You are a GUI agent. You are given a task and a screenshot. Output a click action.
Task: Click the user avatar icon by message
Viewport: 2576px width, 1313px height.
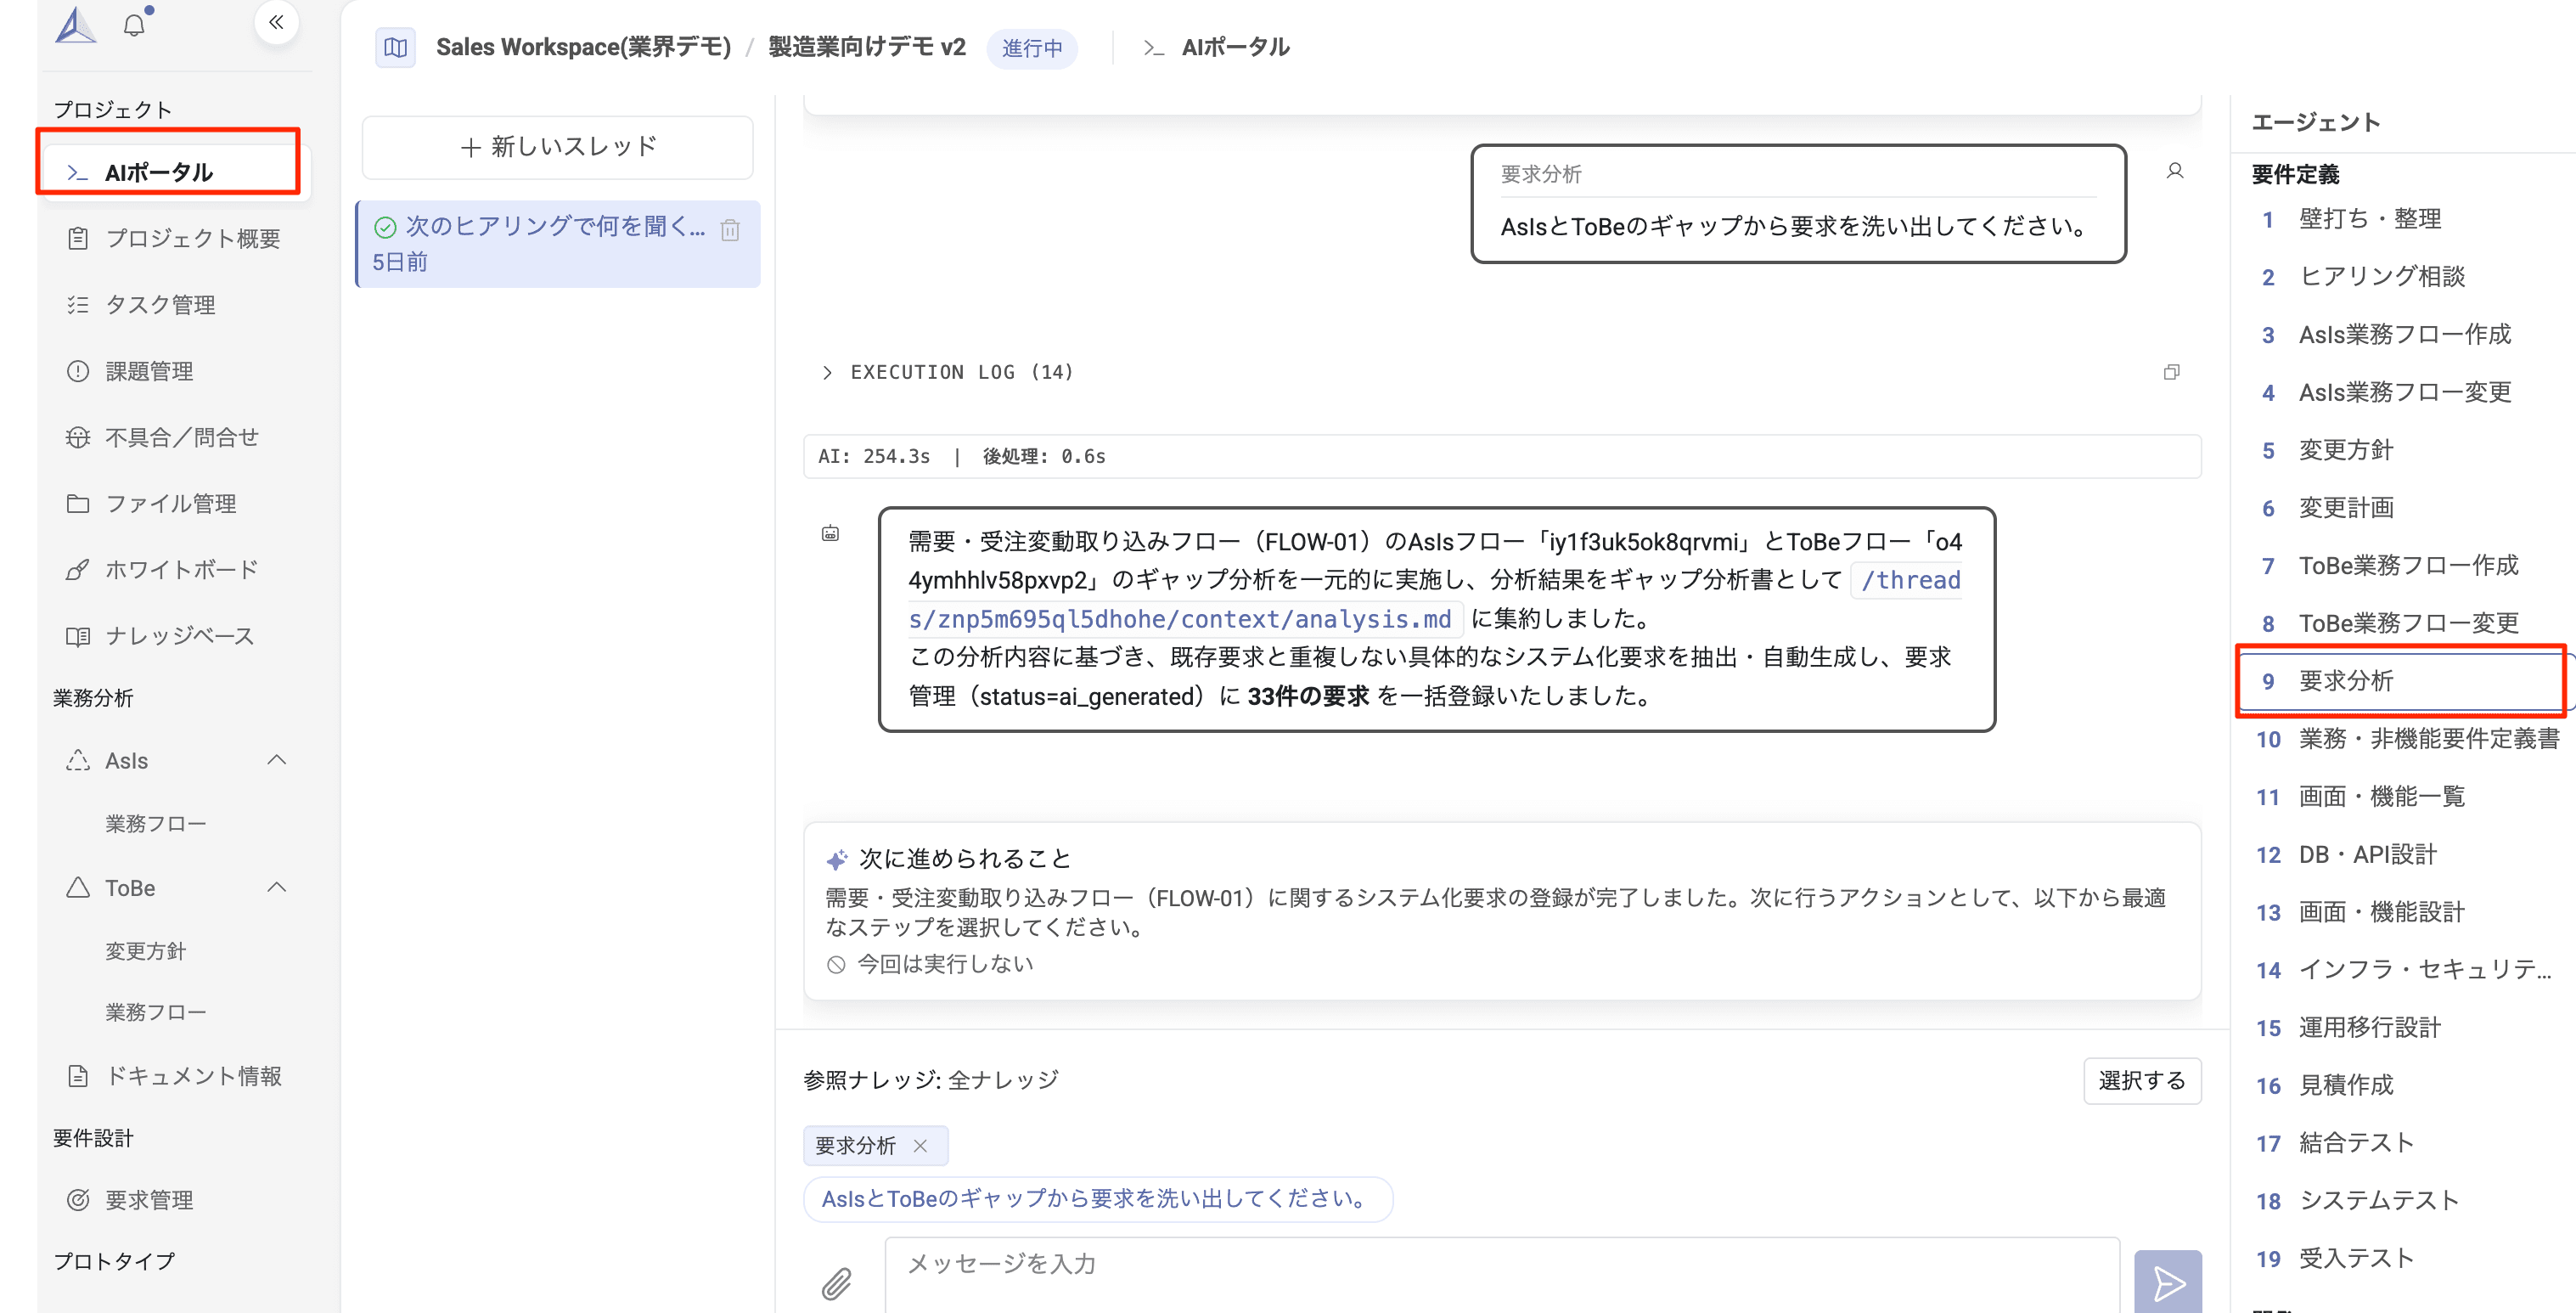(x=2175, y=171)
